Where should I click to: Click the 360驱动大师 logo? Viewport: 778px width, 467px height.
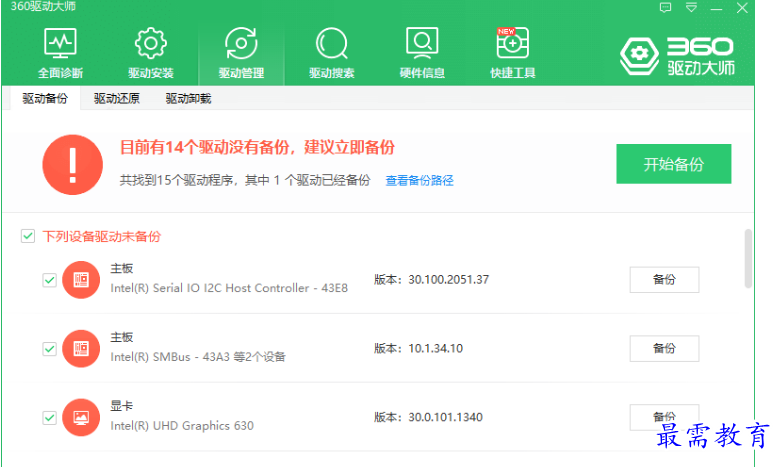[x=677, y=56]
